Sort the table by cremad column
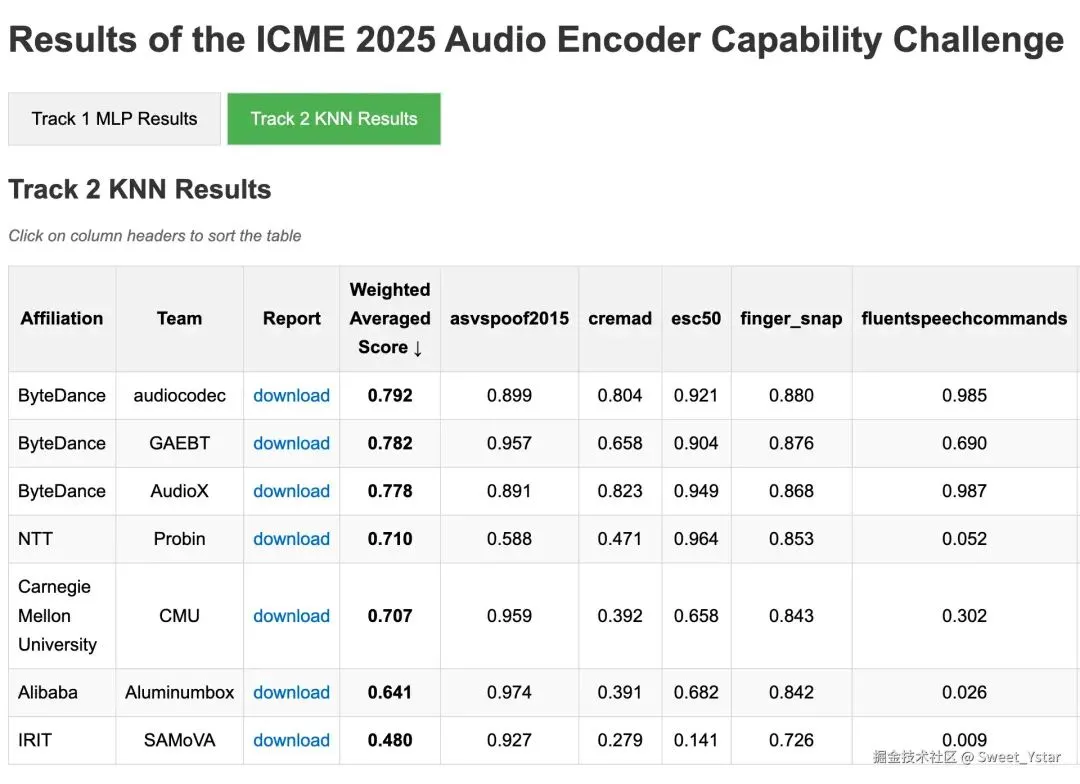The width and height of the screenshot is (1080, 784). pyautogui.click(x=620, y=318)
